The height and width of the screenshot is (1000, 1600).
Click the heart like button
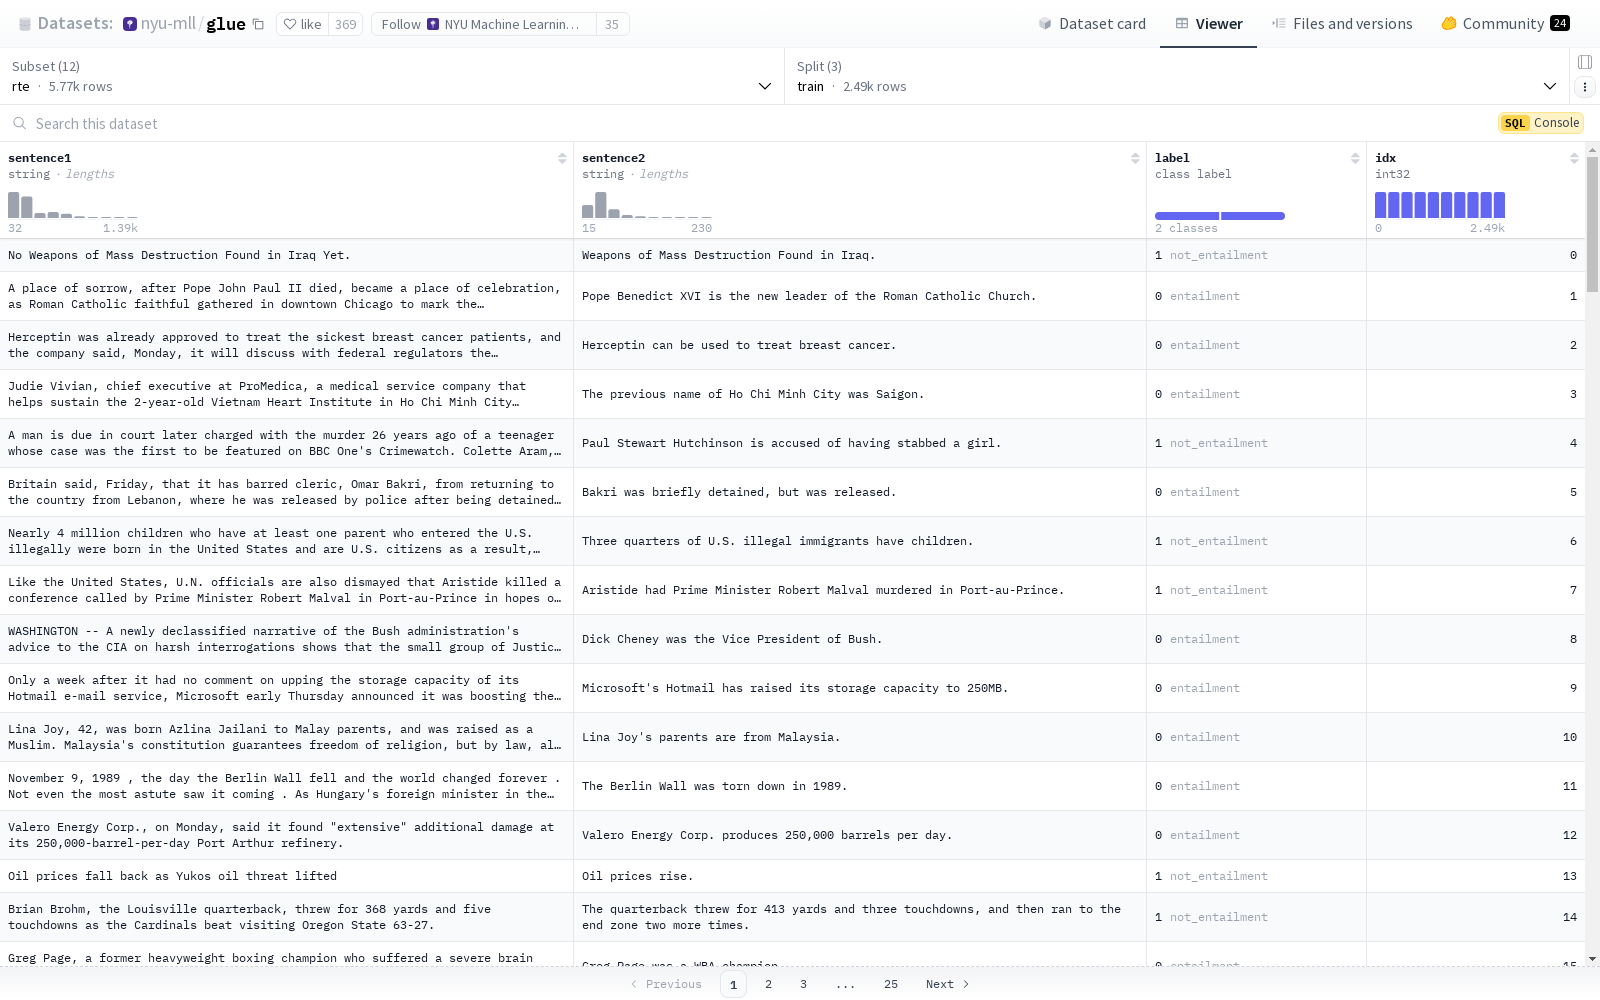click(302, 24)
